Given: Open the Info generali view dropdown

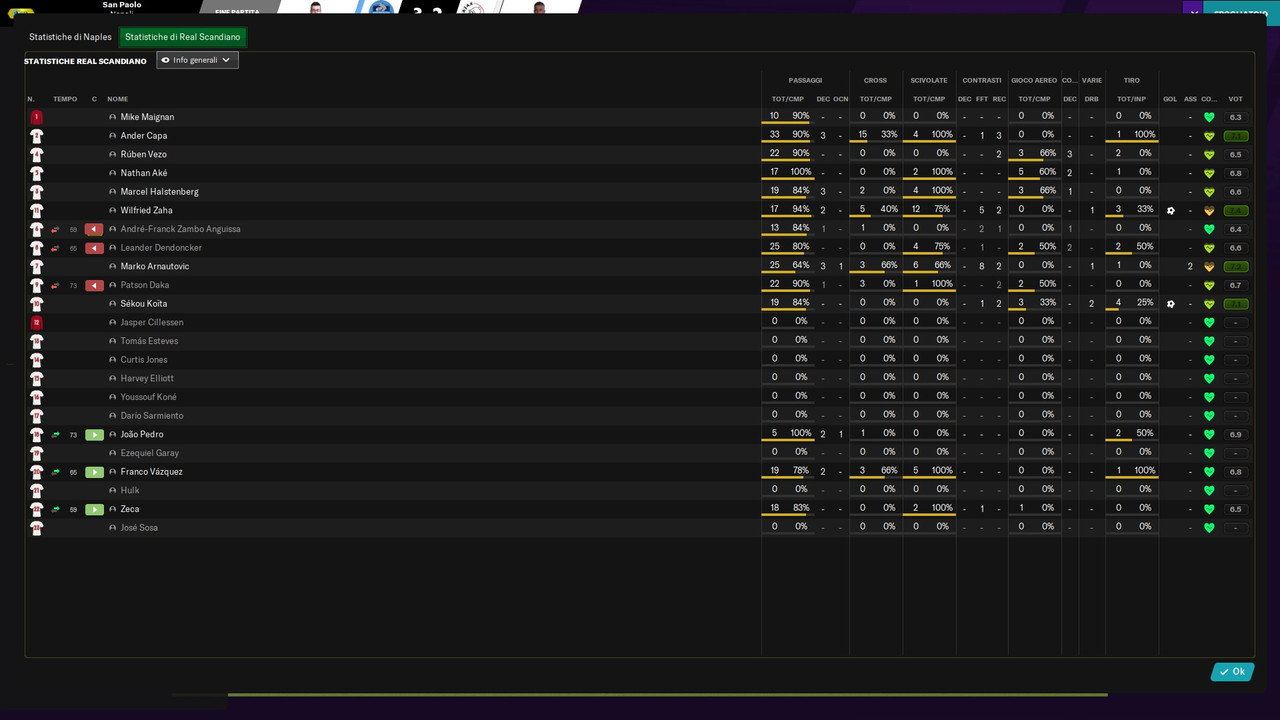Looking at the screenshot, I should tap(197, 60).
